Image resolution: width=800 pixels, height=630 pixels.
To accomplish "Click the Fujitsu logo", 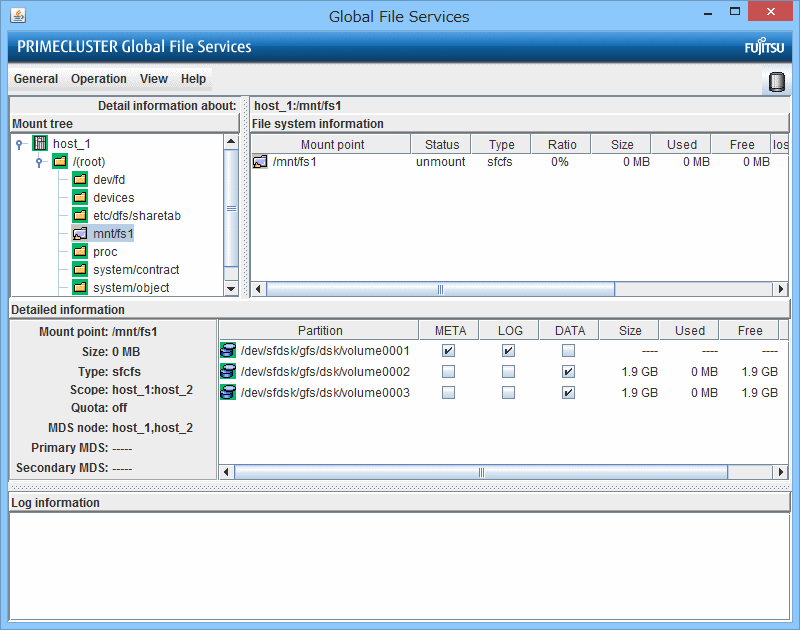I will point(764,46).
